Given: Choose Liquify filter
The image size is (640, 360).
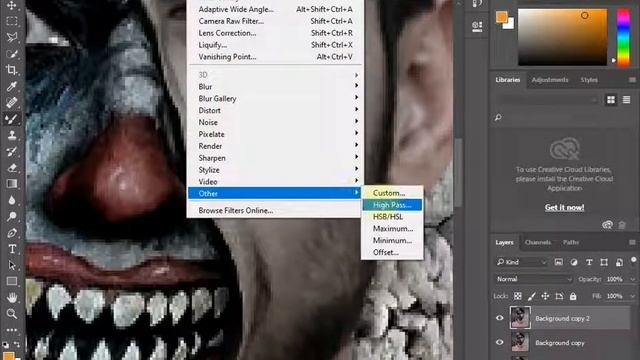Looking at the screenshot, I should [275, 45].
